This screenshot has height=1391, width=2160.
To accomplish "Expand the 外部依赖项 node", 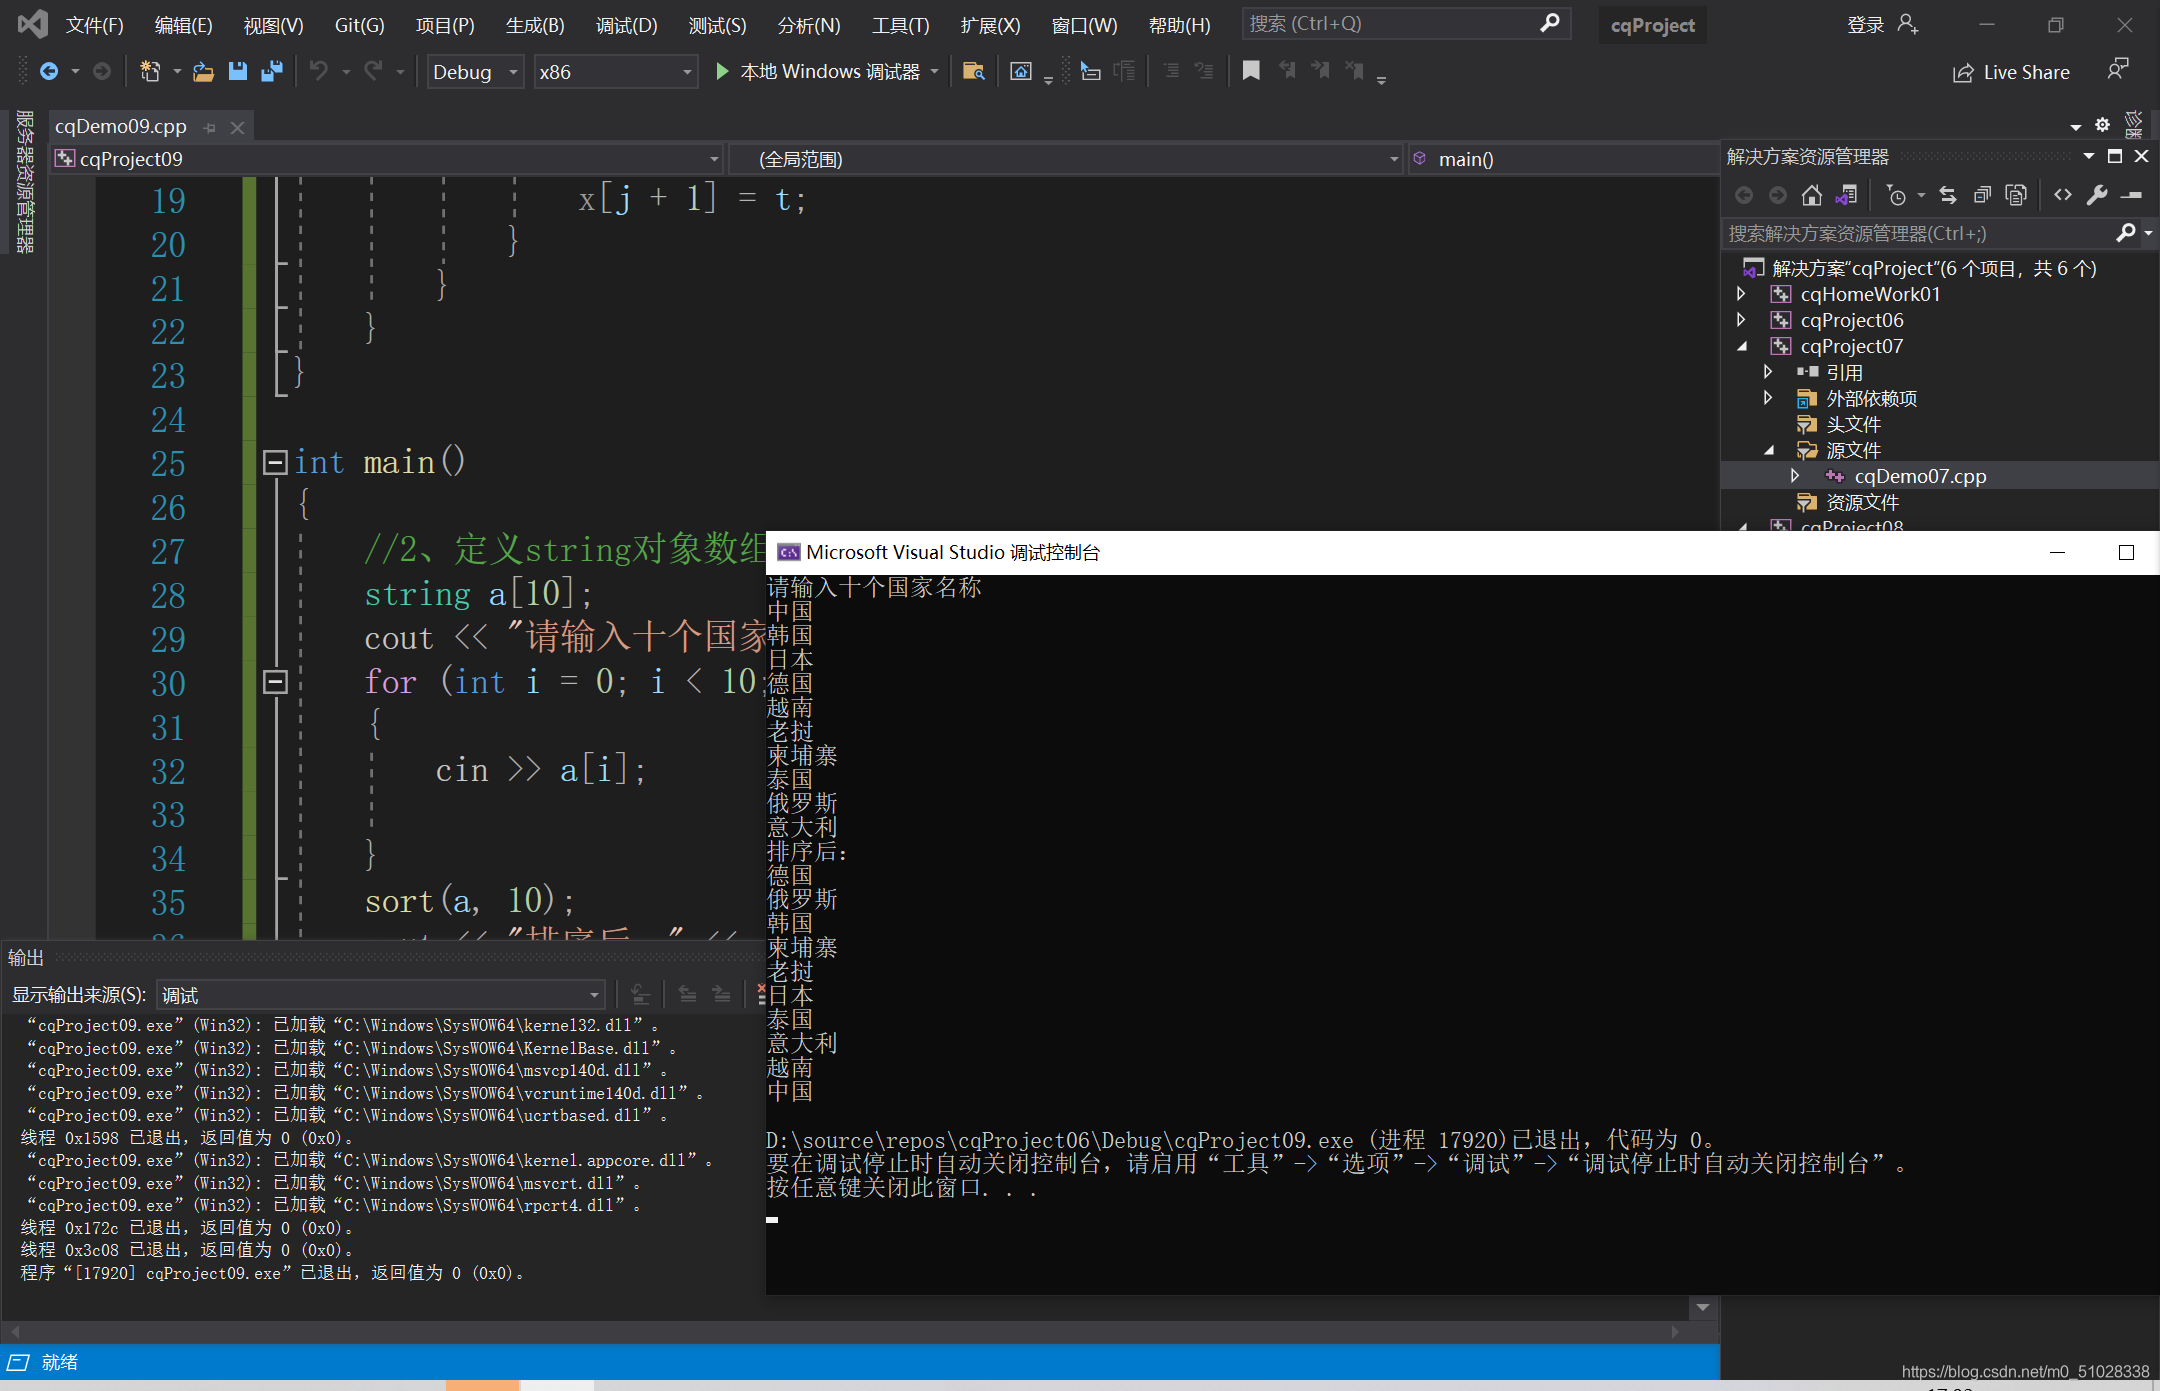I will tap(1768, 398).
